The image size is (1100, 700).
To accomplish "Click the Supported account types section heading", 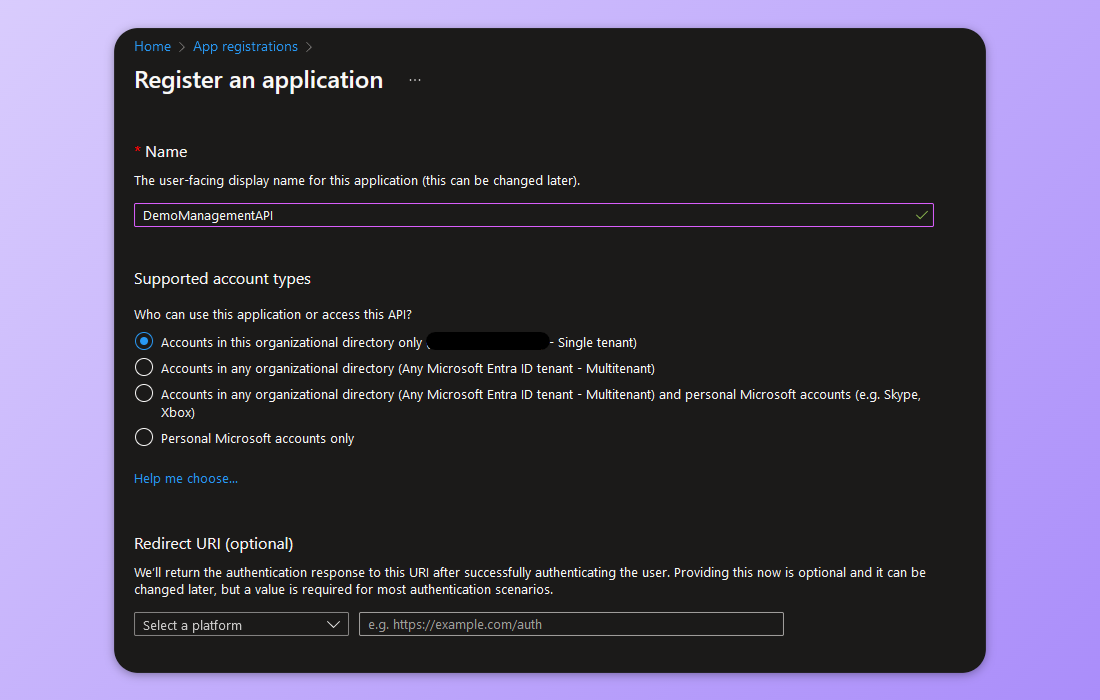I will point(222,278).
